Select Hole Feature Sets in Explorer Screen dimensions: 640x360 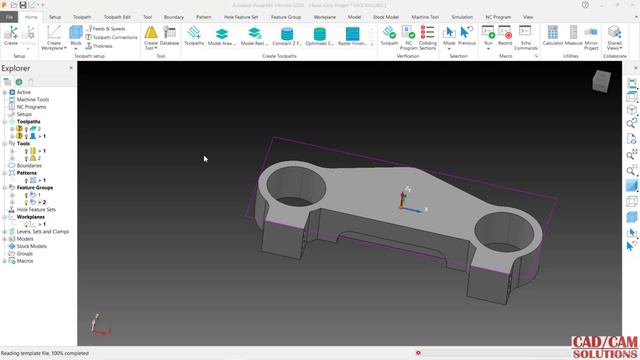[36, 210]
